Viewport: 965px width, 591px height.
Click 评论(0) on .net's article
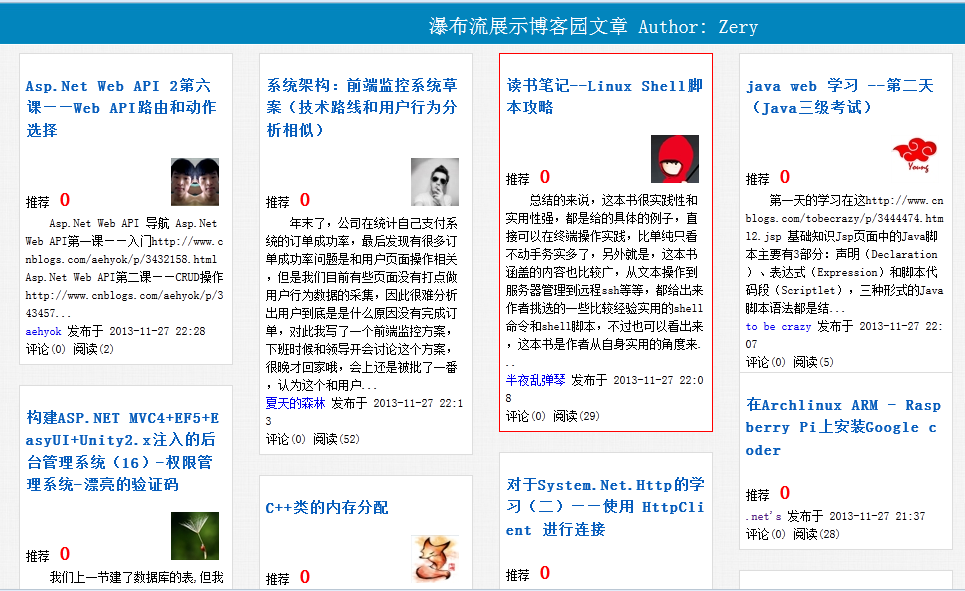click(766, 534)
